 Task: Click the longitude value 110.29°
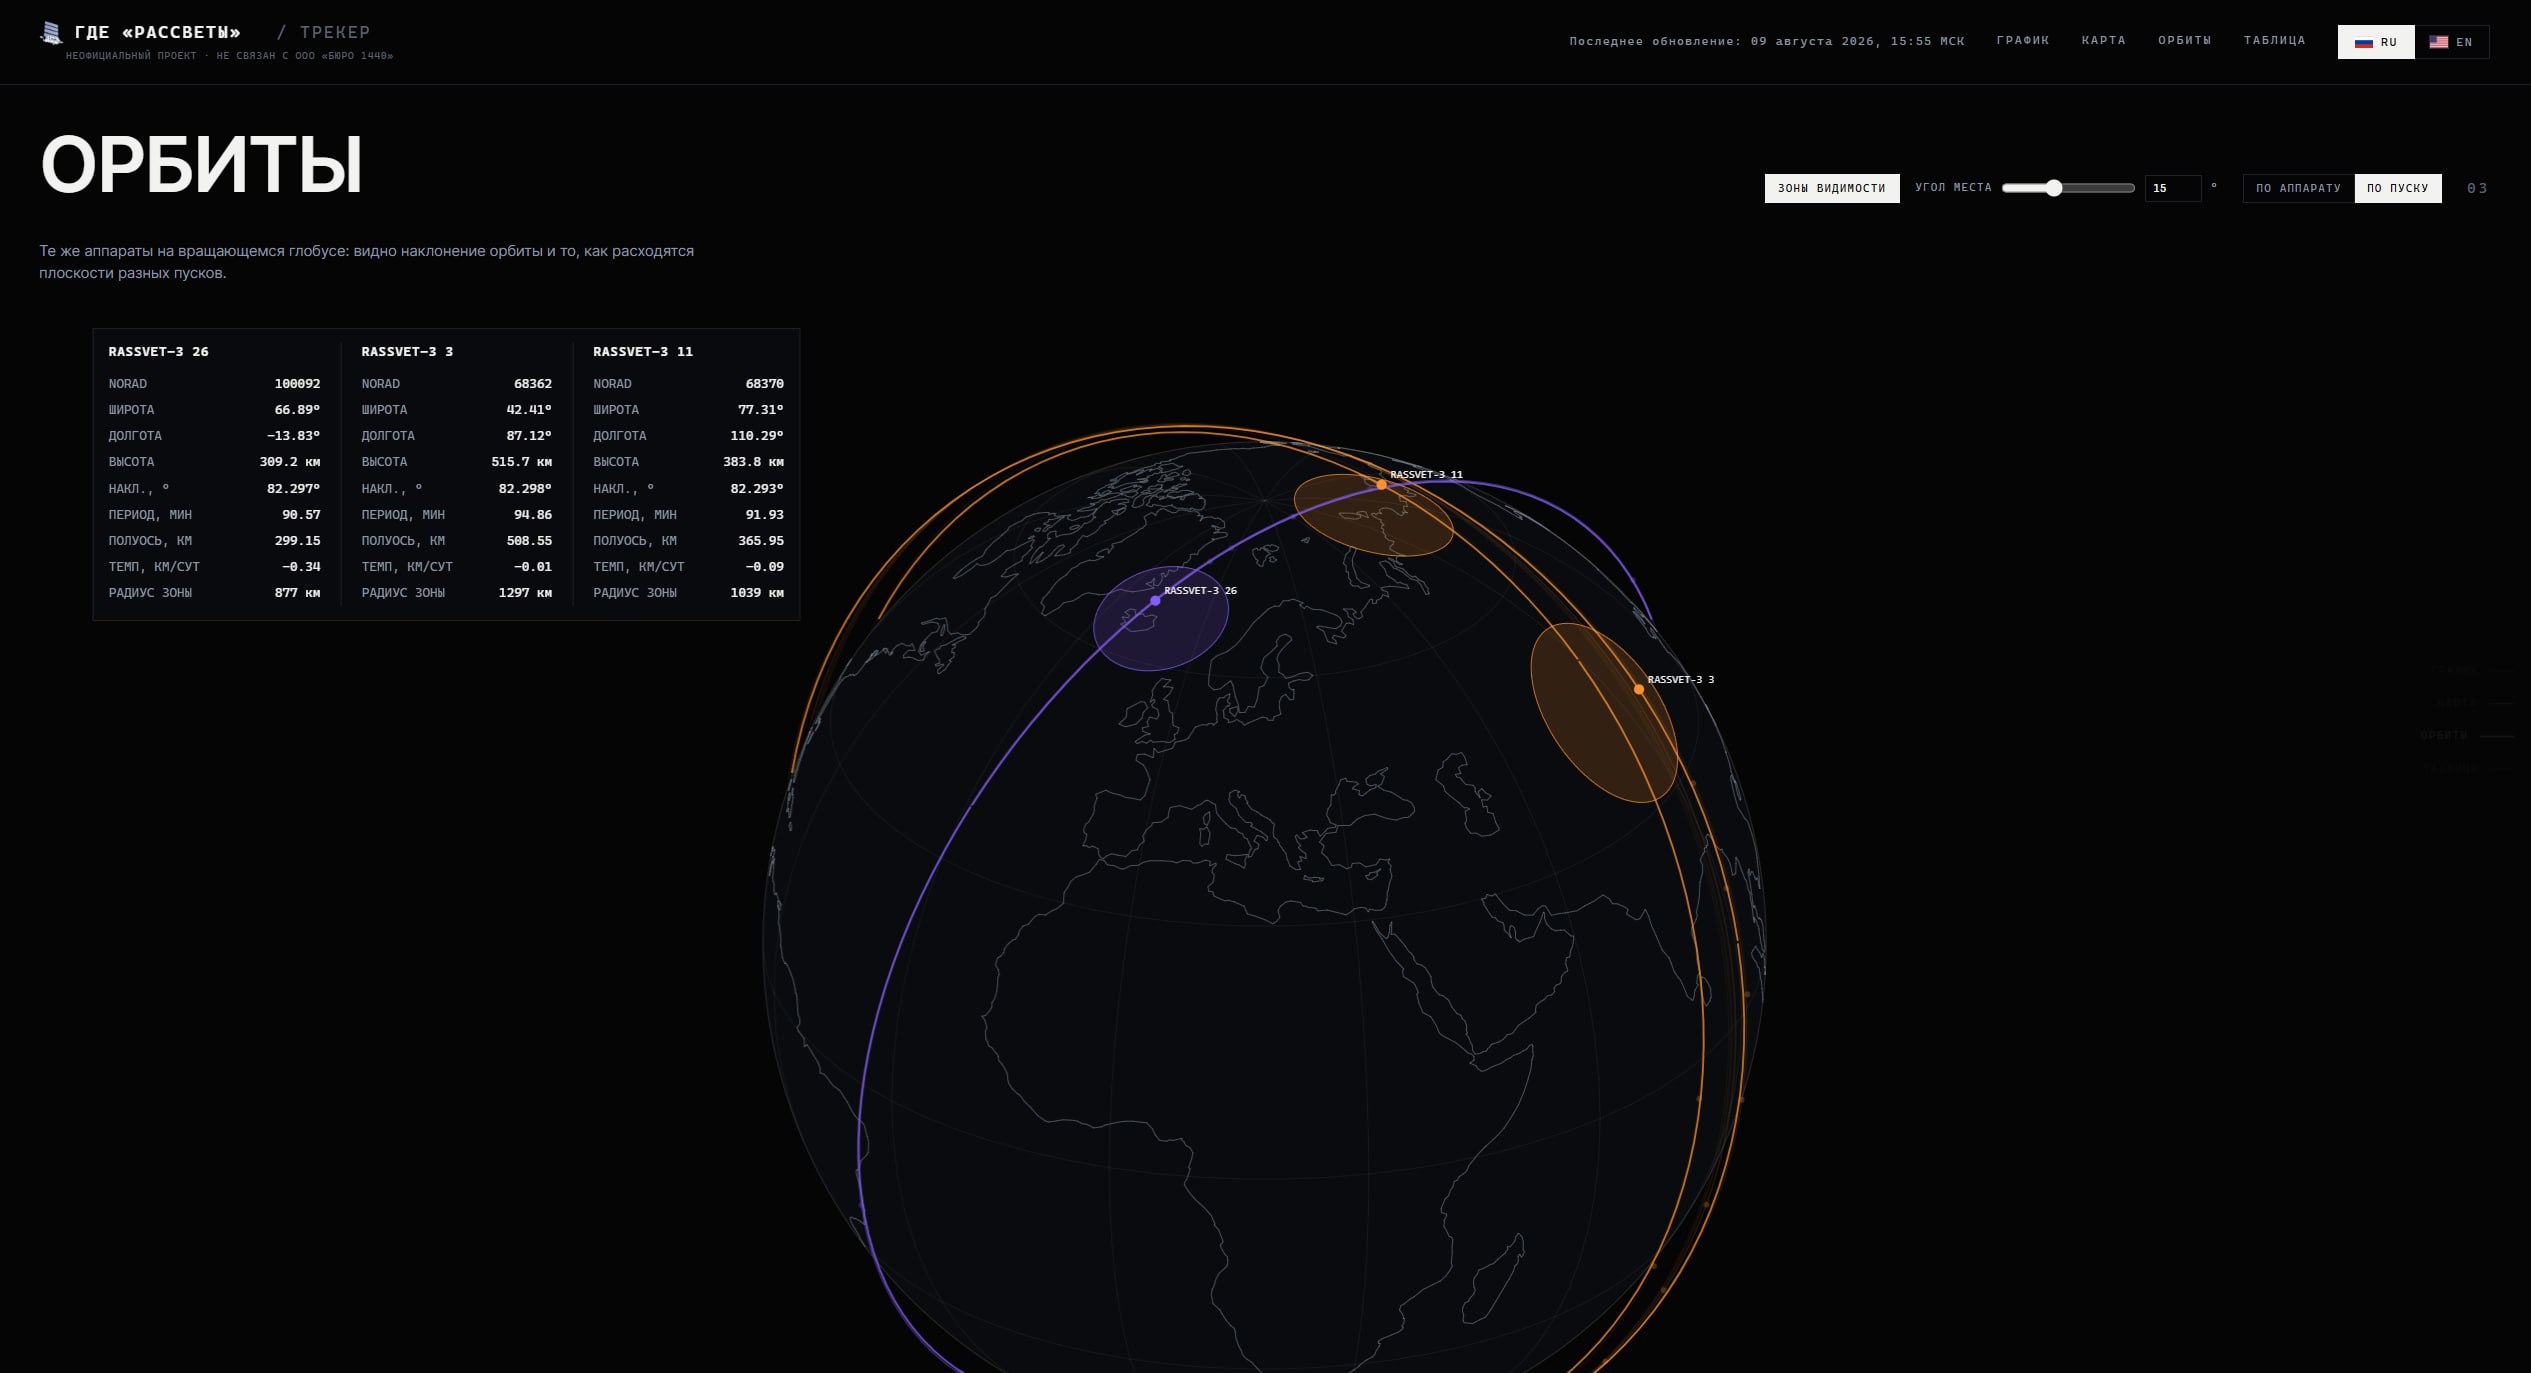[757, 436]
